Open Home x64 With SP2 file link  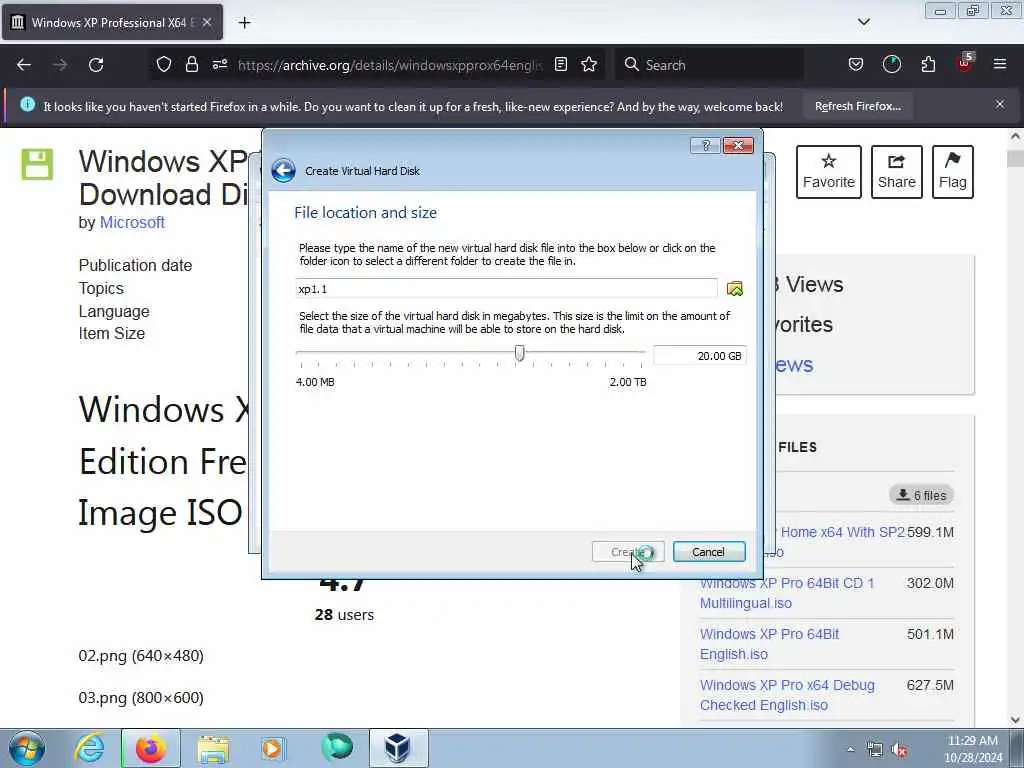tap(842, 532)
